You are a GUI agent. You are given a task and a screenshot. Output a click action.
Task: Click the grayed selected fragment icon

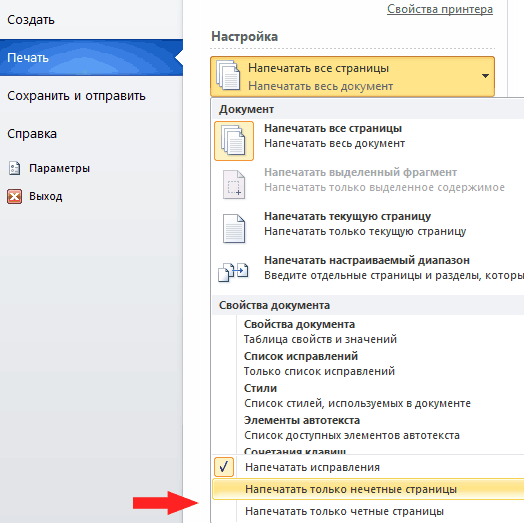pos(234,184)
